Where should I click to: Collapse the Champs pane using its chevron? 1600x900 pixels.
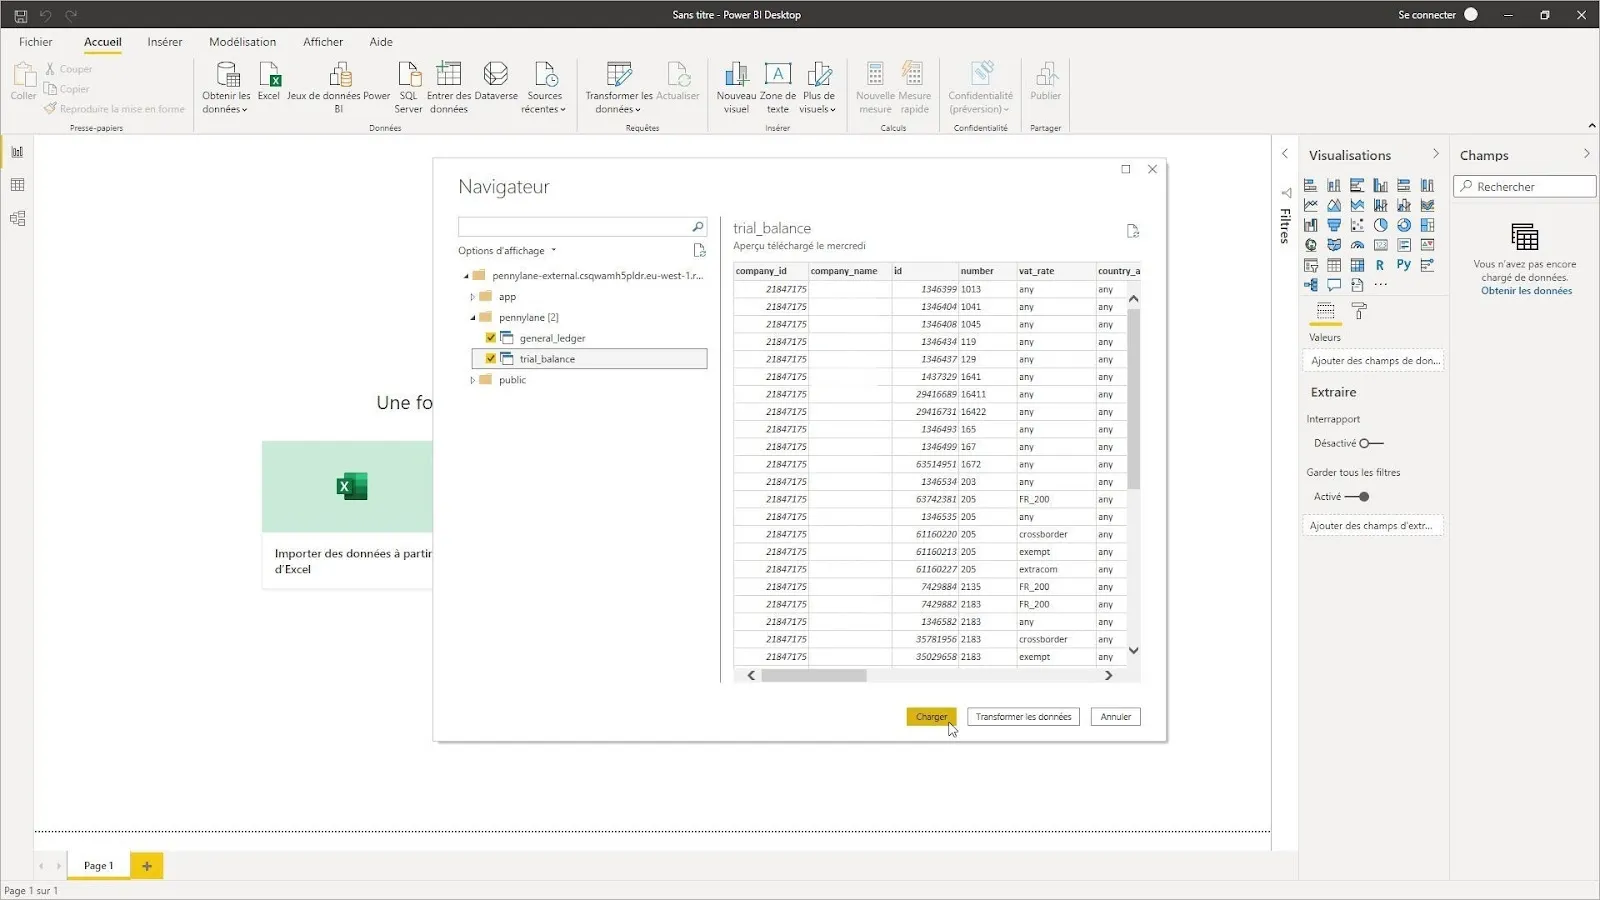[1586, 154]
